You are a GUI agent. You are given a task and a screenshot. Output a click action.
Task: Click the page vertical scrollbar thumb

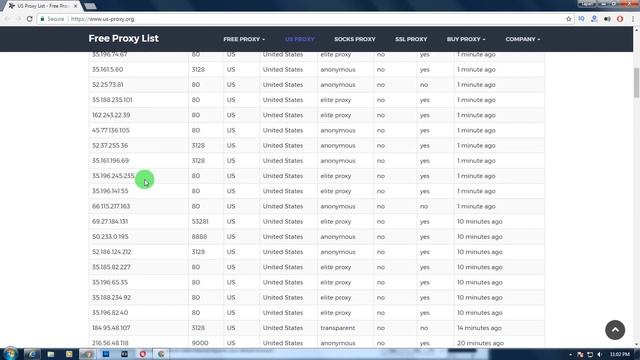click(636, 82)
